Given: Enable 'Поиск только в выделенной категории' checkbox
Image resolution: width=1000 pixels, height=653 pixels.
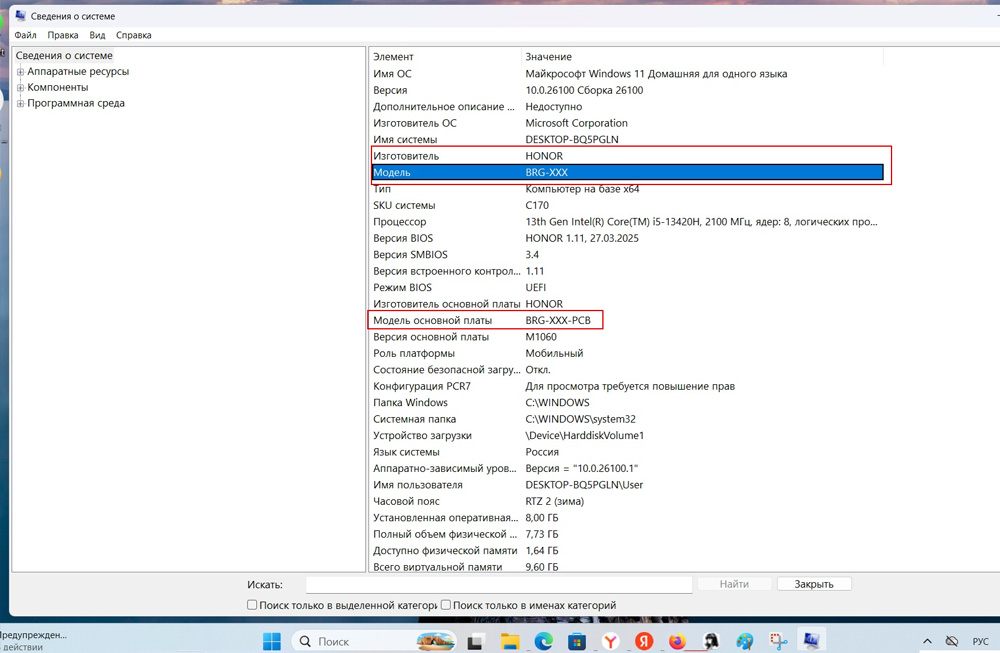Looking at the screenshot, I should (x=252, y=605).
